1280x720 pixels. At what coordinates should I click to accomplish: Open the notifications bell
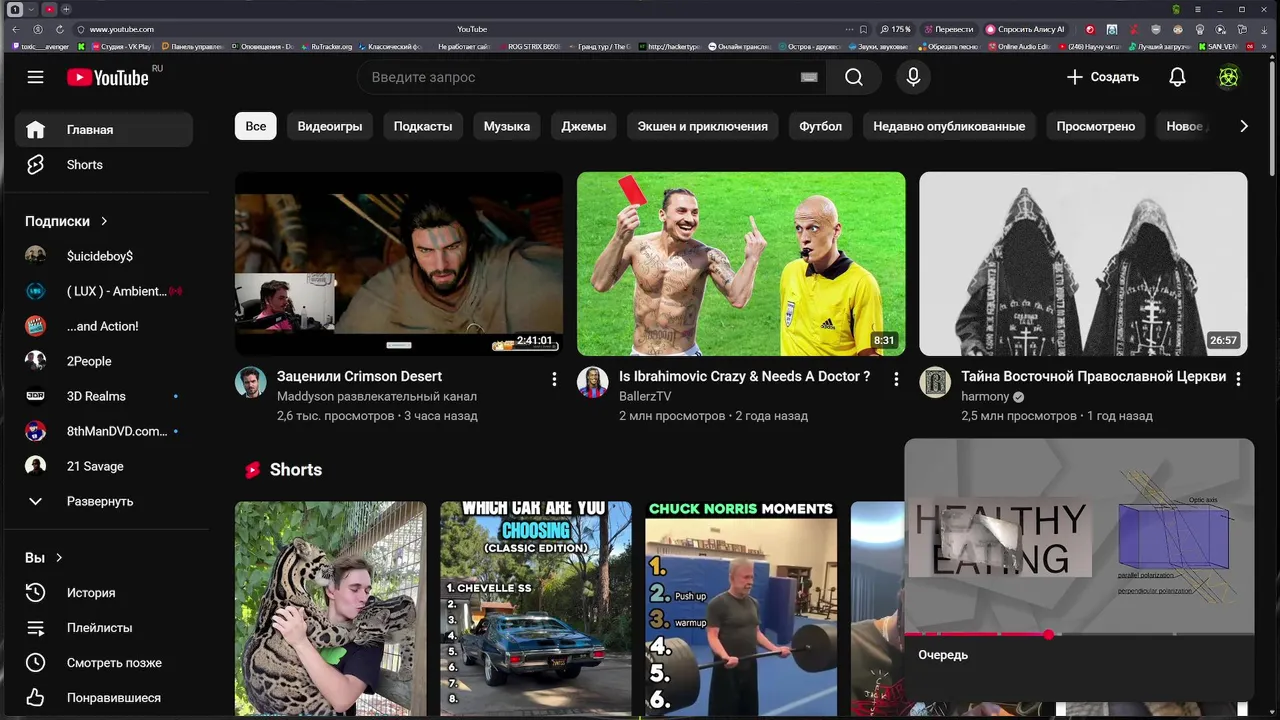(x=1177, y=77)
